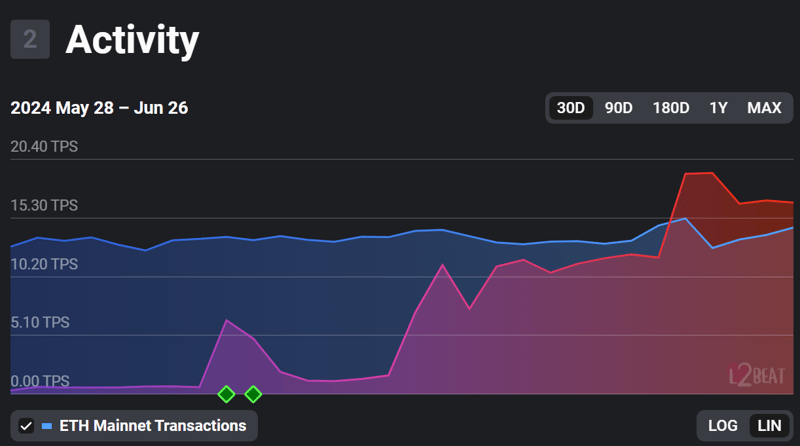Click the section number 2 badge
Viewport: 800px width, 446px height.
(x=30, y=39)
